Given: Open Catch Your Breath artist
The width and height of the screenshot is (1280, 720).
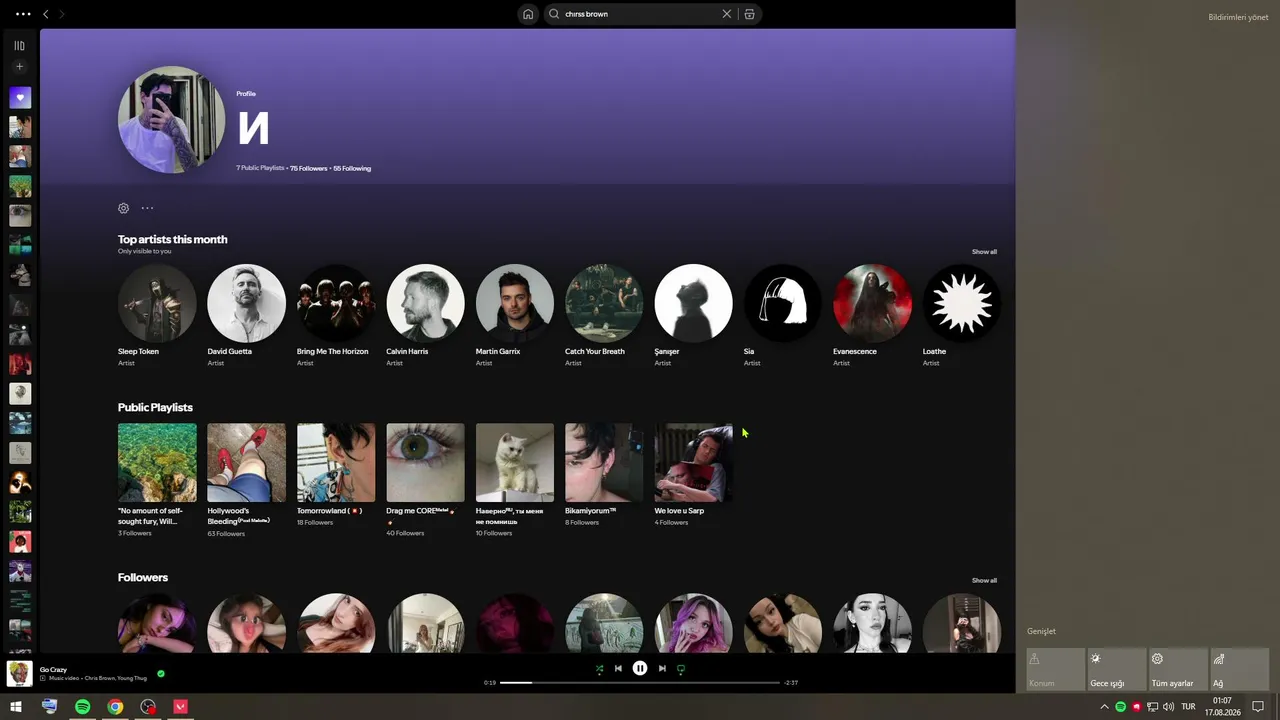Looking at the screenshot, I should click(604, 315).
